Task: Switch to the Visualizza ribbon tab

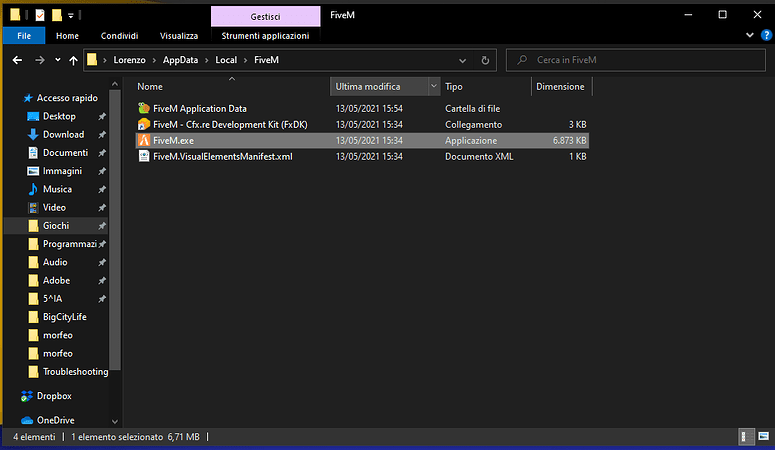Action: (x=179, y=36)
